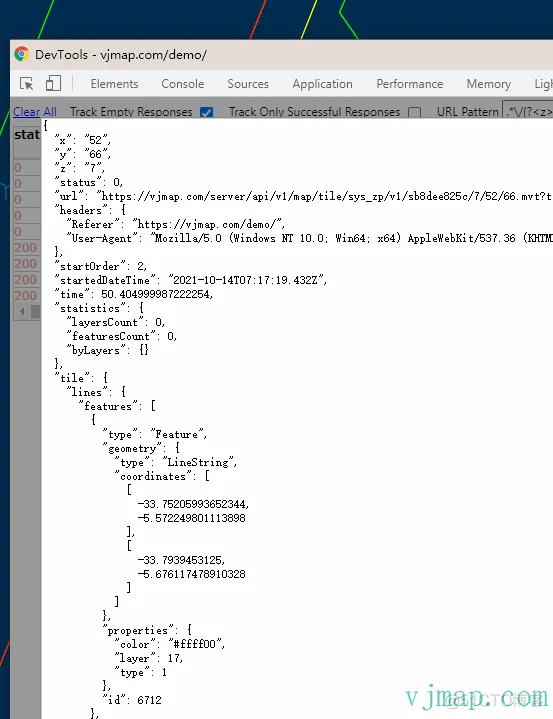Image resolution: width=553 pixels, height=719 pixels.
Task: Uncheck Track Empty Responses checkbox
Action: [x=206, y=112]
